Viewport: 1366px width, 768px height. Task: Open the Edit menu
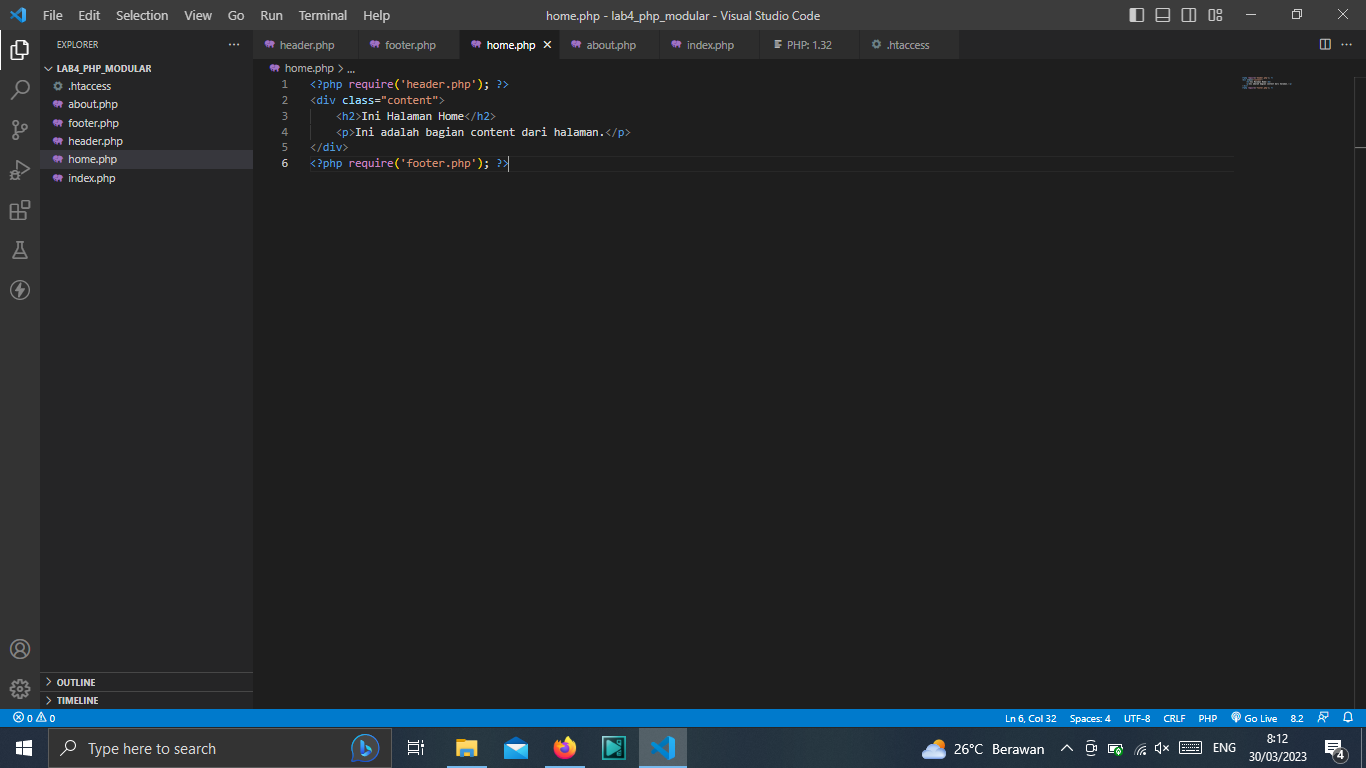[x=89, y=15]
